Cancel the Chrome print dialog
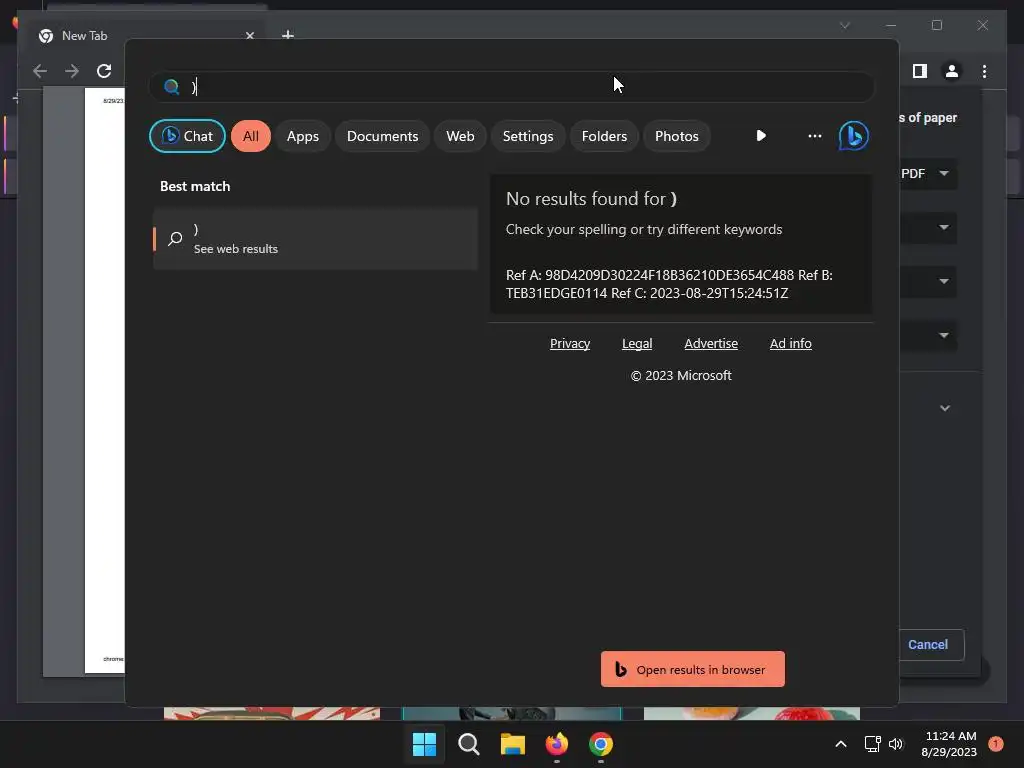Image resolution: width=1024 pixels, height=768 pixels. 929,645
